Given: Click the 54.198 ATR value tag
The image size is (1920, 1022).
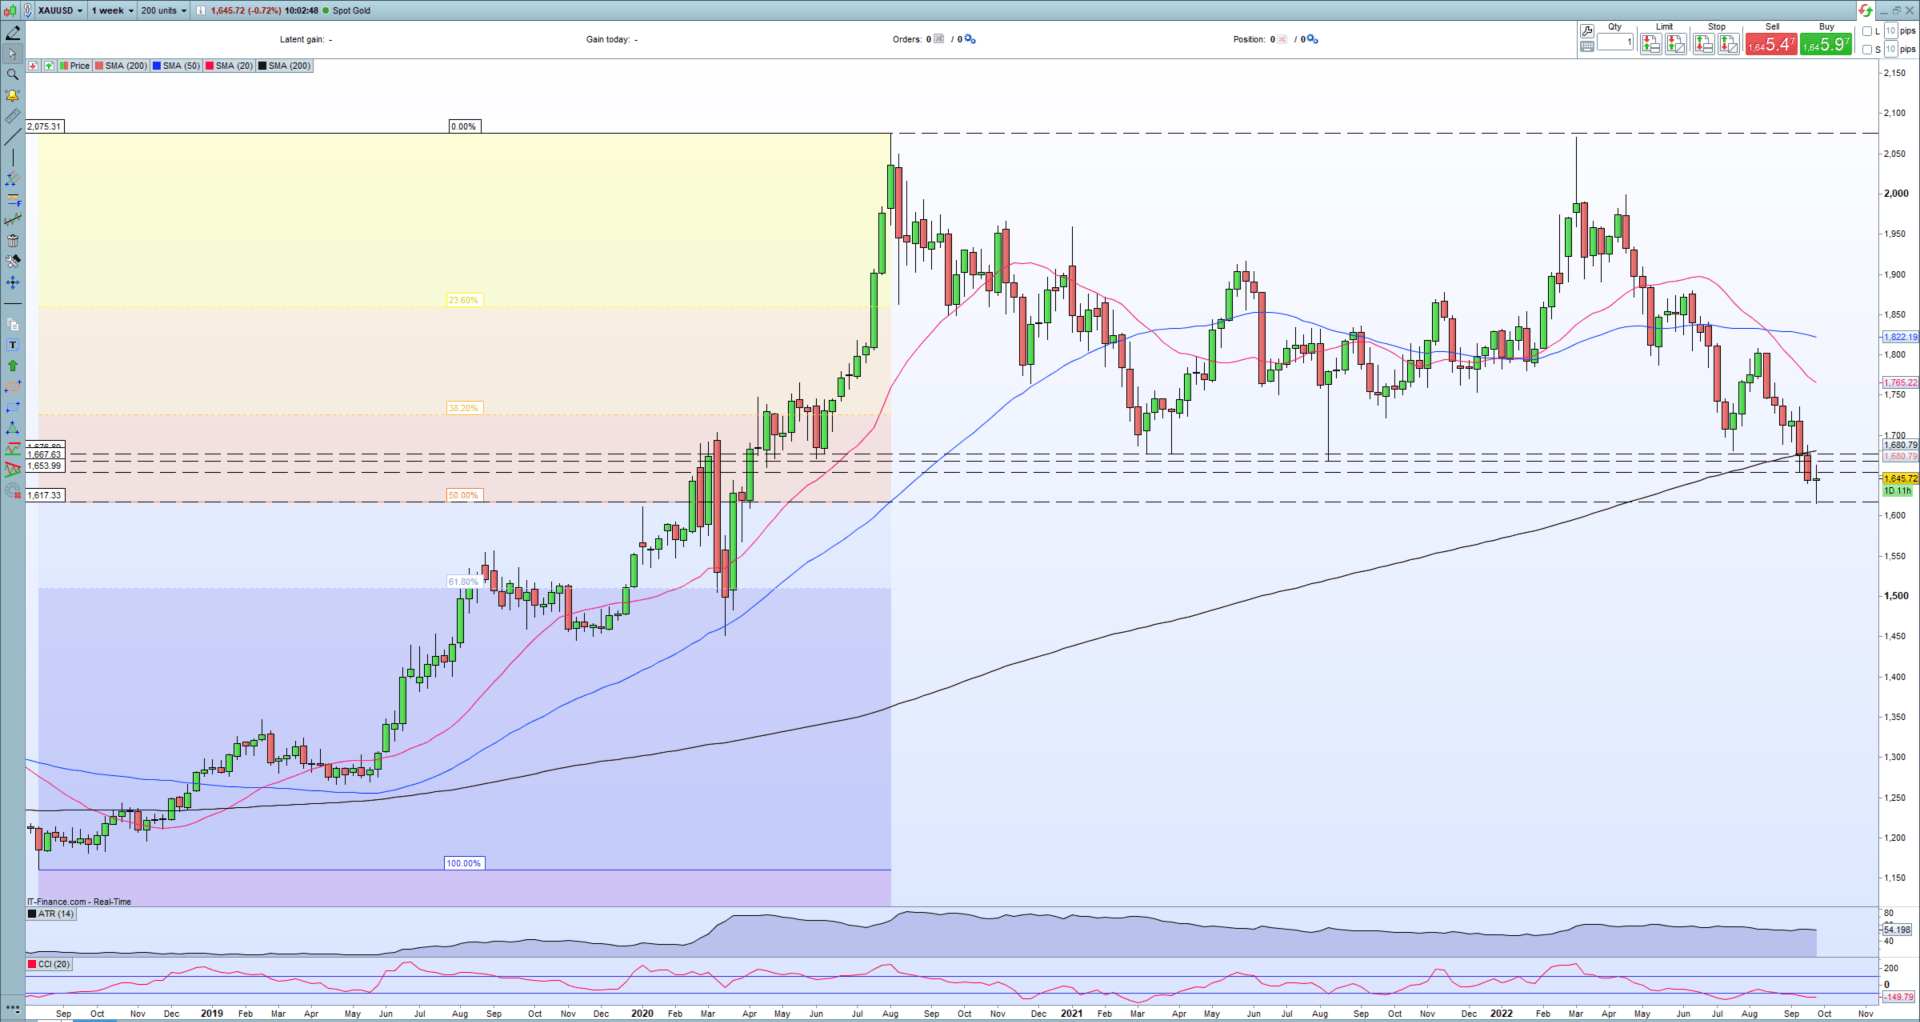Looking at the screenshot, I should tap(1897, 929).
